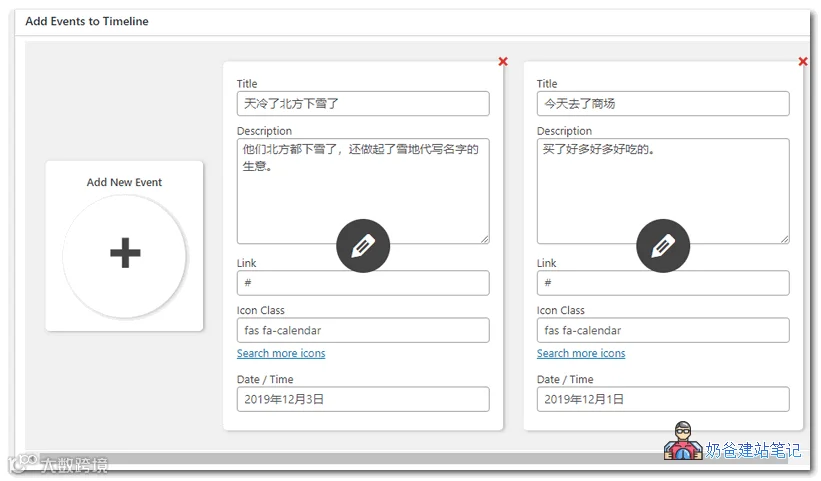Open date picker showing 2019年12月3日
Viewport: 821px width, 481px height.
click(363, 399)
